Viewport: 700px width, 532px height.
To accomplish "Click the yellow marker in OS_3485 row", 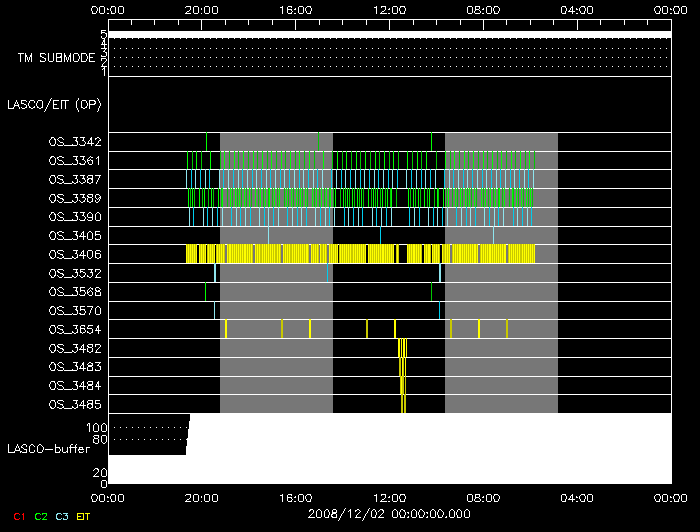I will (x=403, y=404).
